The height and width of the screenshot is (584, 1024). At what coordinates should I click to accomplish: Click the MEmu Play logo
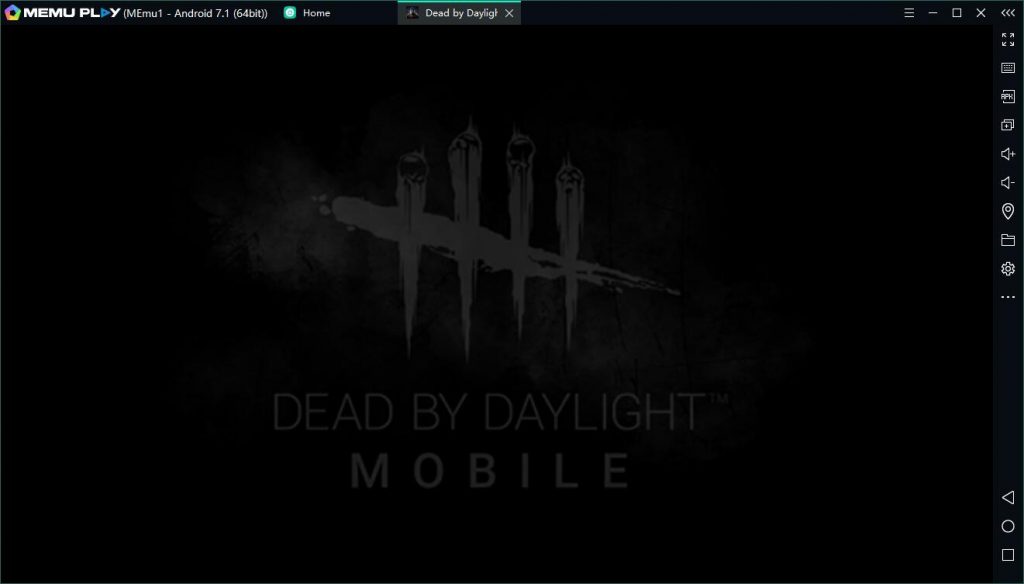(x=63, y=12)
